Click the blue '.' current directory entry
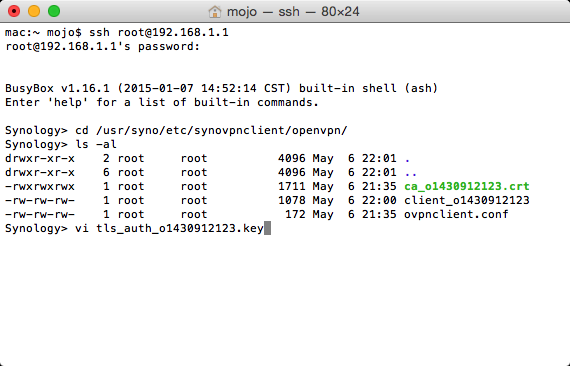Viewport: 570px width, 366px height. tap(408, 159)
